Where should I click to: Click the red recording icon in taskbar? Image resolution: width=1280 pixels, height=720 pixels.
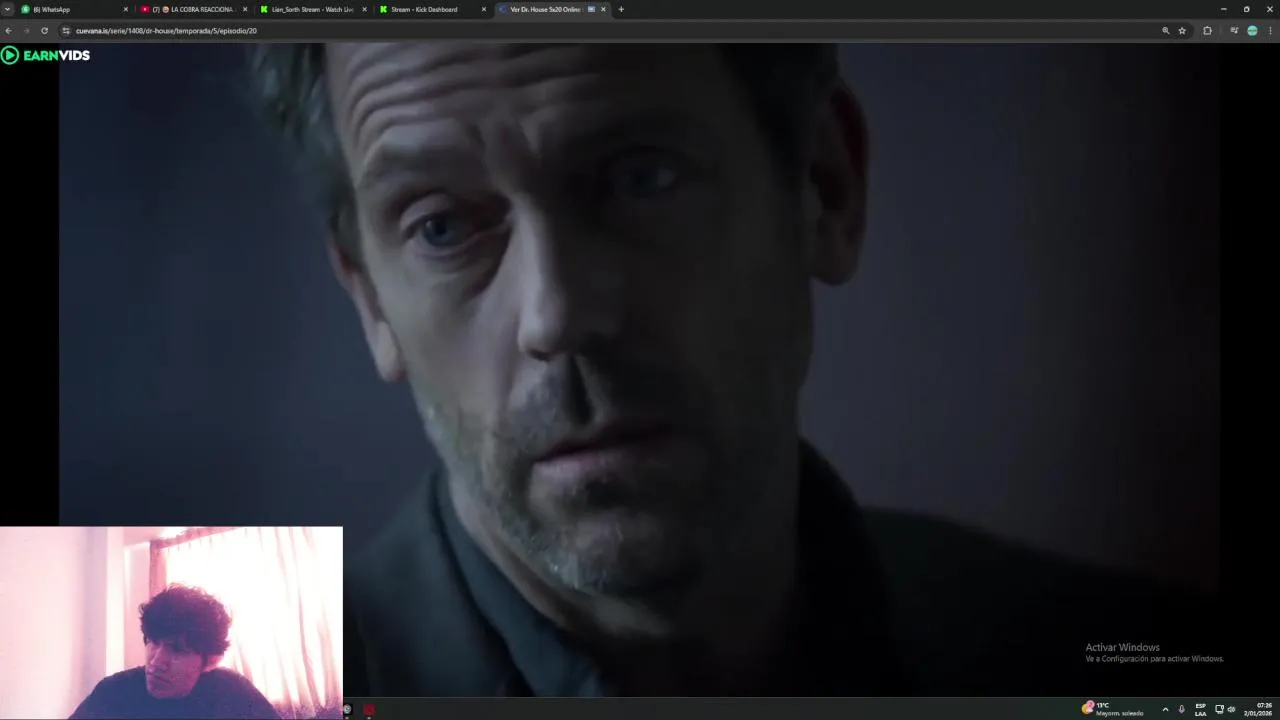pos(369,710)
